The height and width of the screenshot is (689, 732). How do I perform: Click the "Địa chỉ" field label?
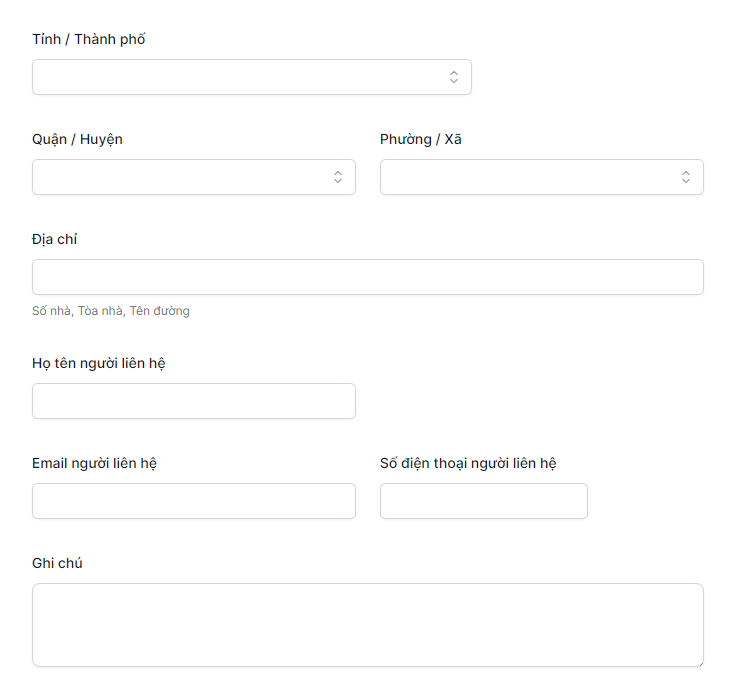(x=55, y=239)
